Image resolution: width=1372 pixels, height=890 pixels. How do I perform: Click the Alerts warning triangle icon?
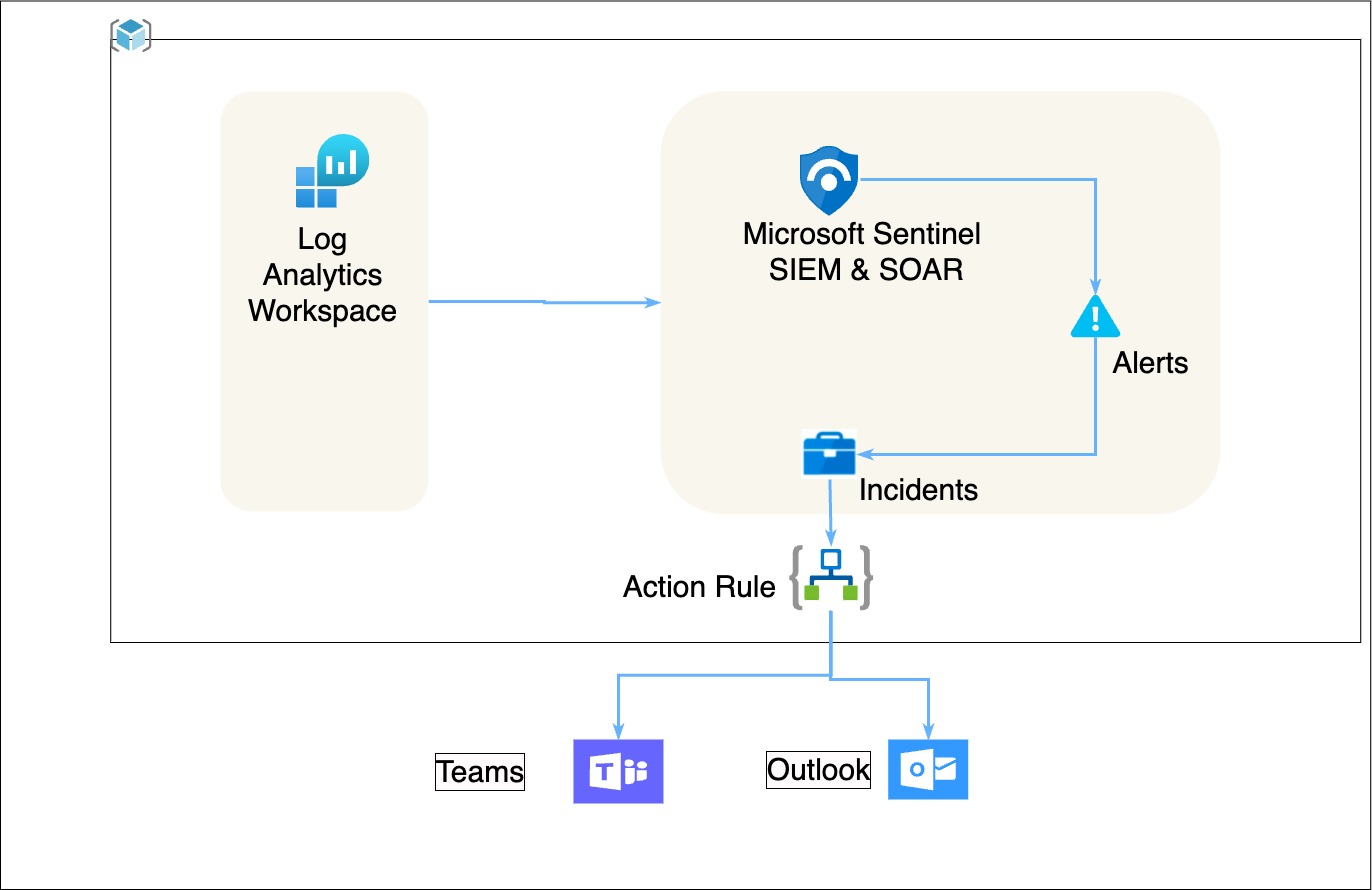coord(1096,315)
